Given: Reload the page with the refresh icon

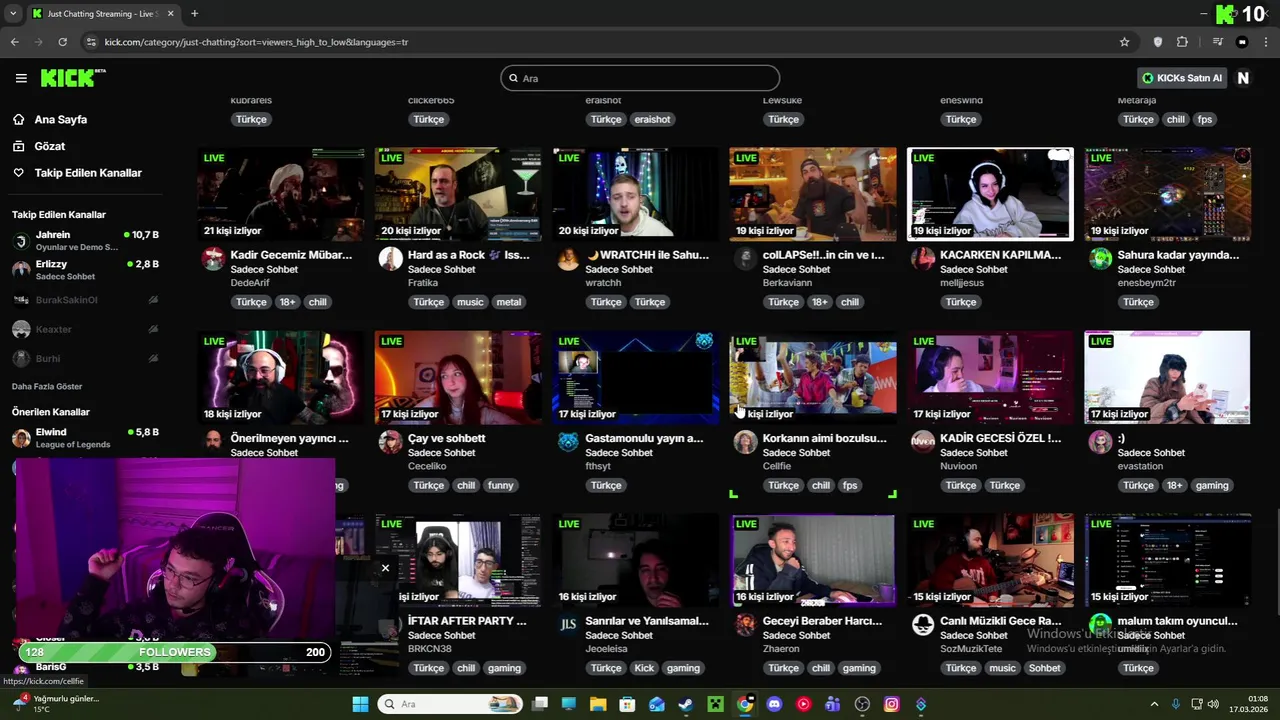Looking at the screenshot, I should pyautogui.click(x=62, y=42).
